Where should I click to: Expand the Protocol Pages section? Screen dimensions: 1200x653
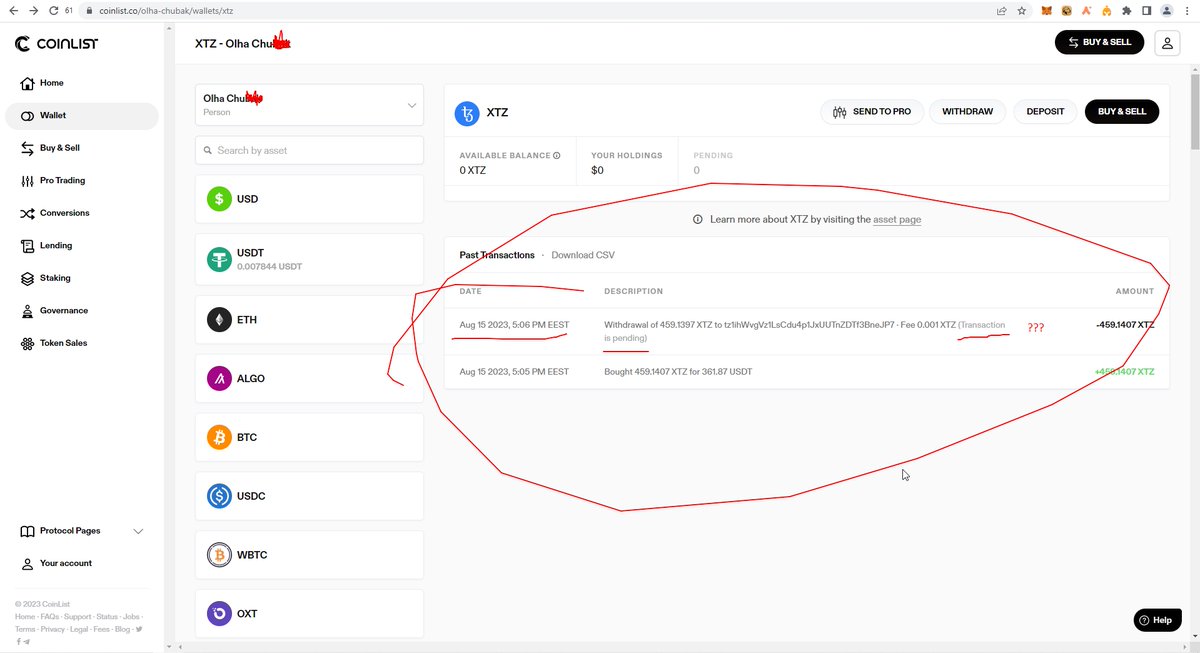point(82,531)
